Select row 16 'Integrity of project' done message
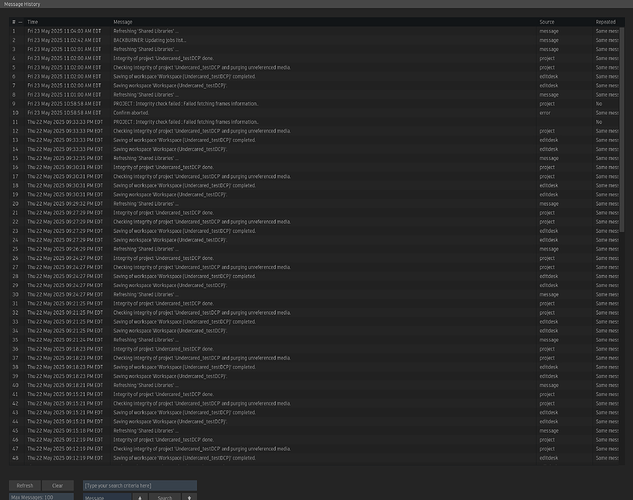 tap(163, 167)
